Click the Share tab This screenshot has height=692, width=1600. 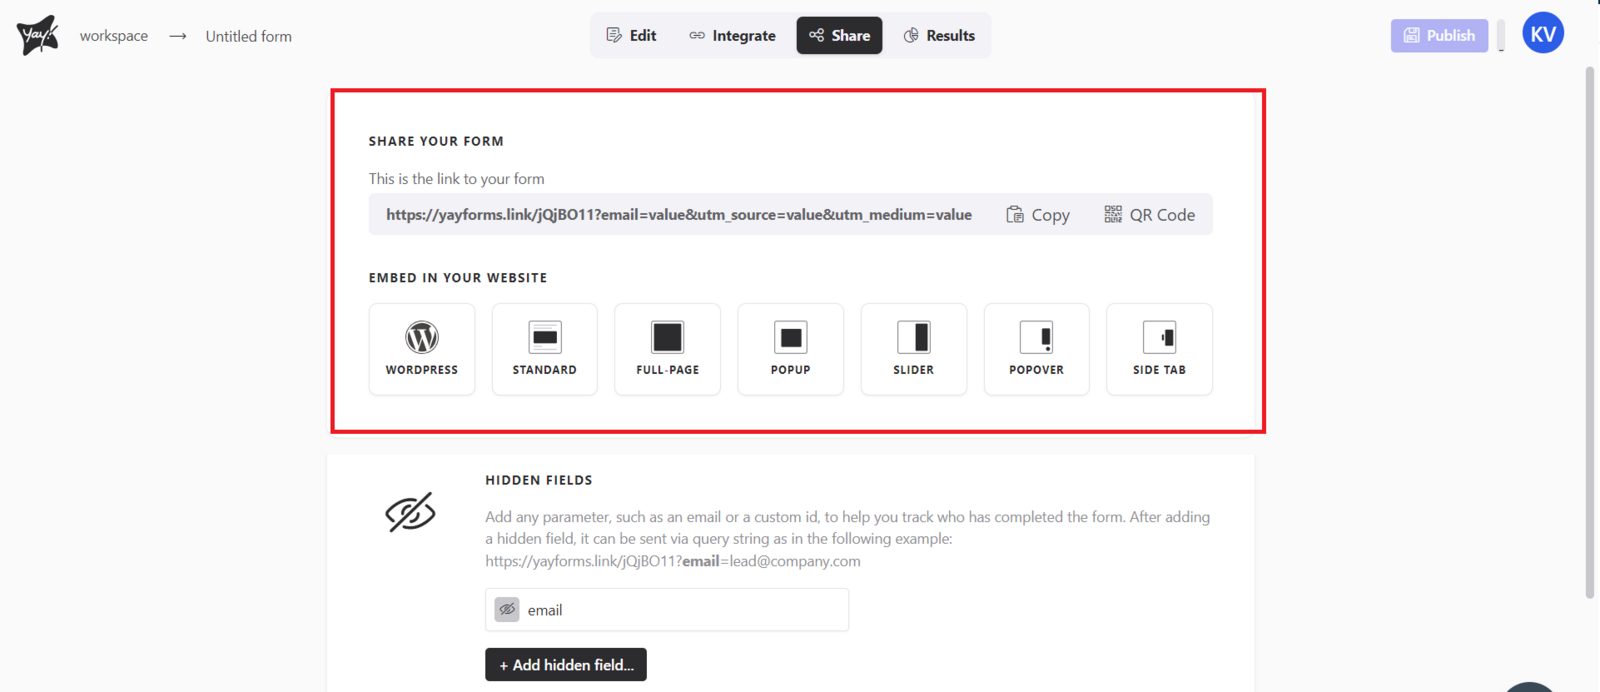(839, 36)
